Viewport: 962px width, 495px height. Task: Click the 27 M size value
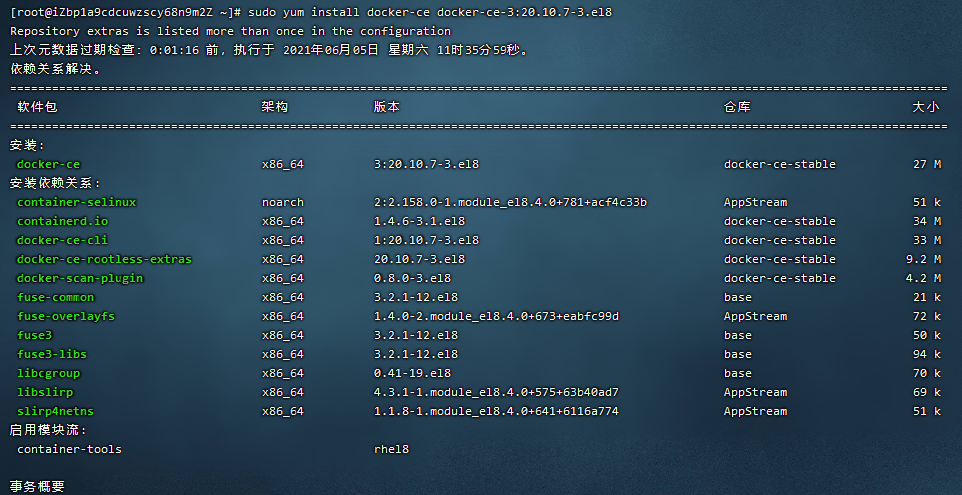click(927, 164)
